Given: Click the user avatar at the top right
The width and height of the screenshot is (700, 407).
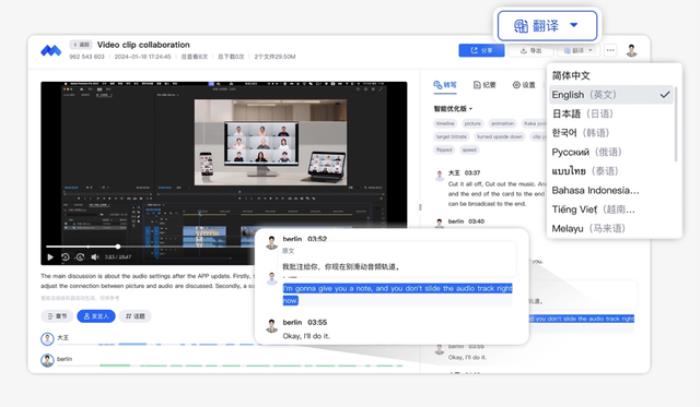Looking at the screenshot, I should point(631,50).
